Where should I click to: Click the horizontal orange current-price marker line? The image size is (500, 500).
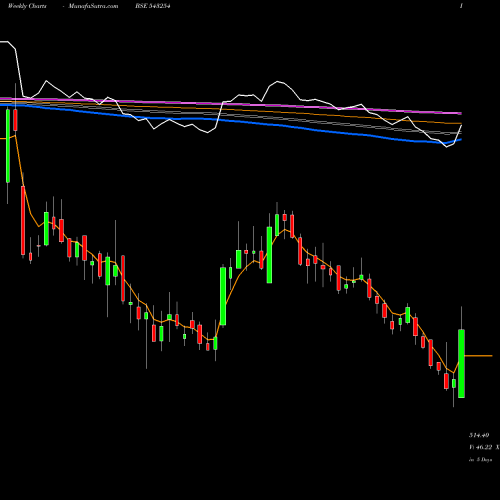click(478, 356)
